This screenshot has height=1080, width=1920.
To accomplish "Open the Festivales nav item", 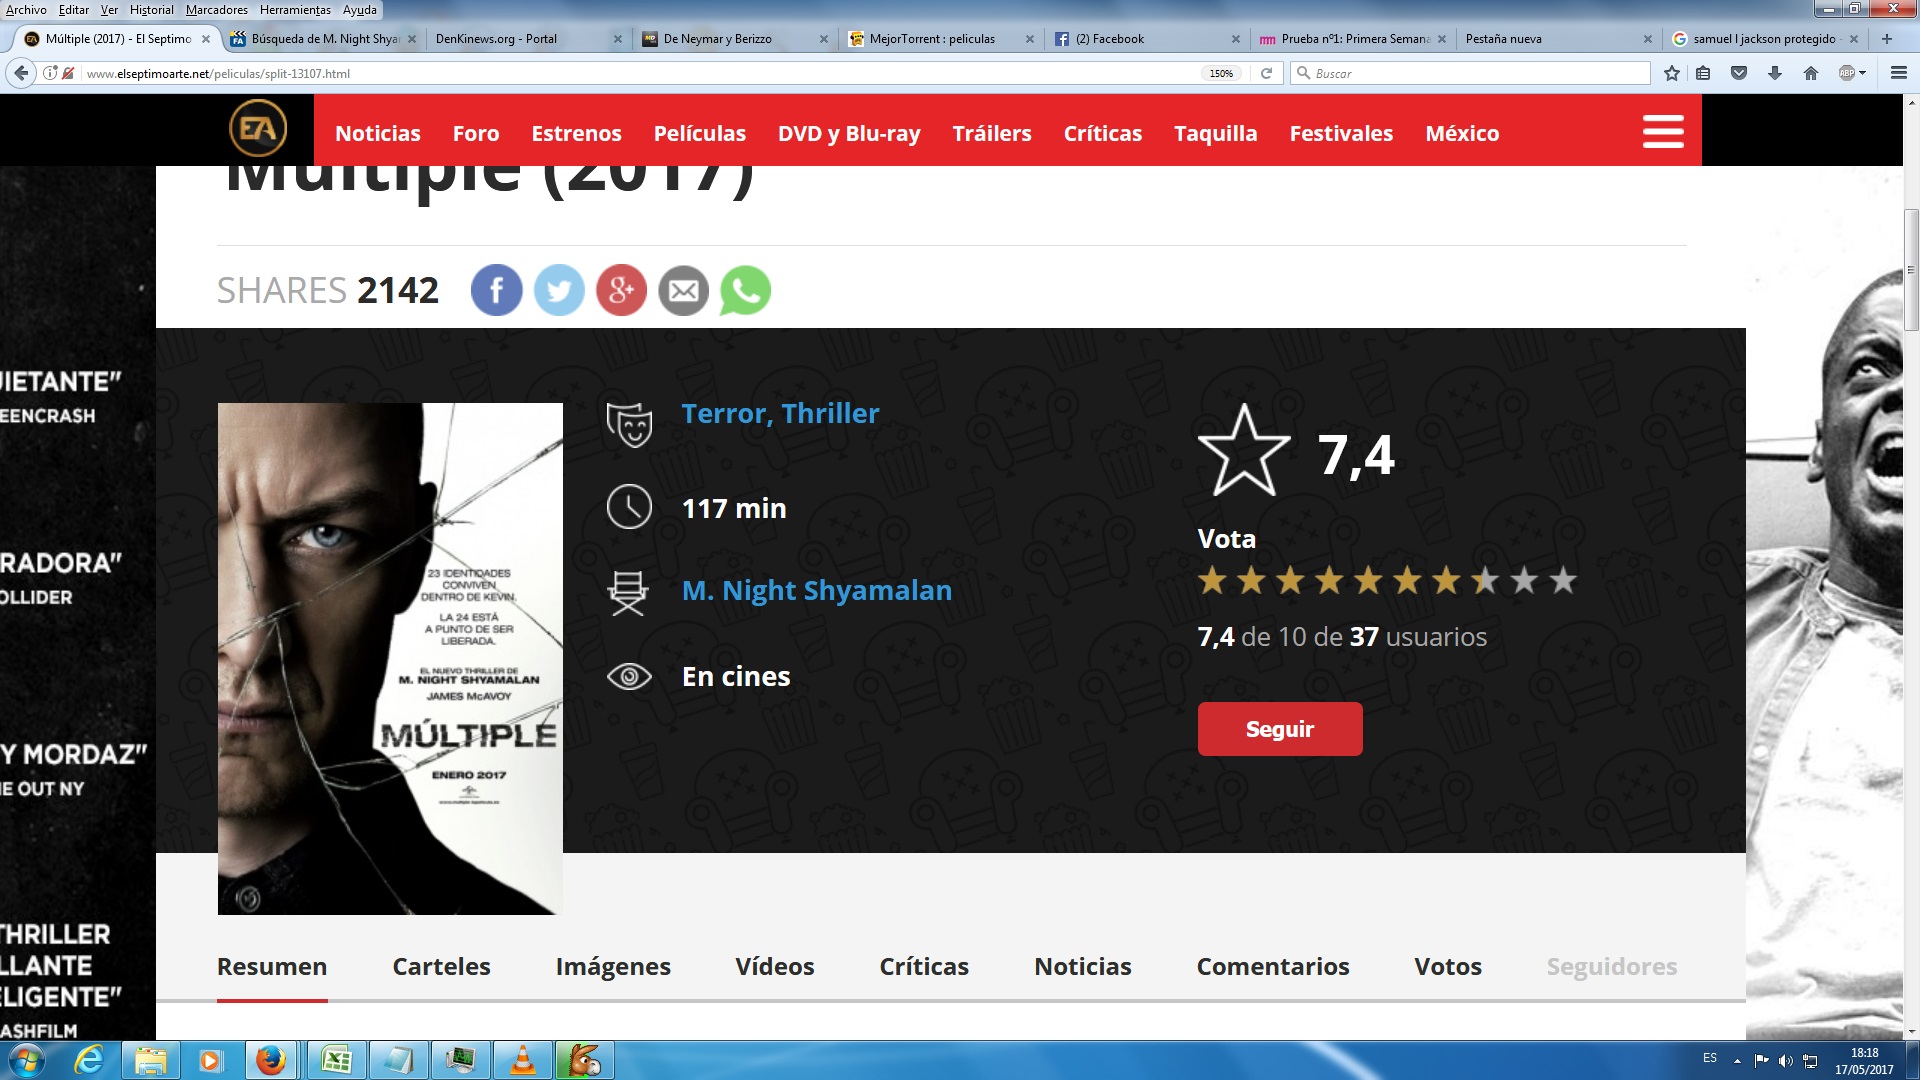I will pos(1341,133).
